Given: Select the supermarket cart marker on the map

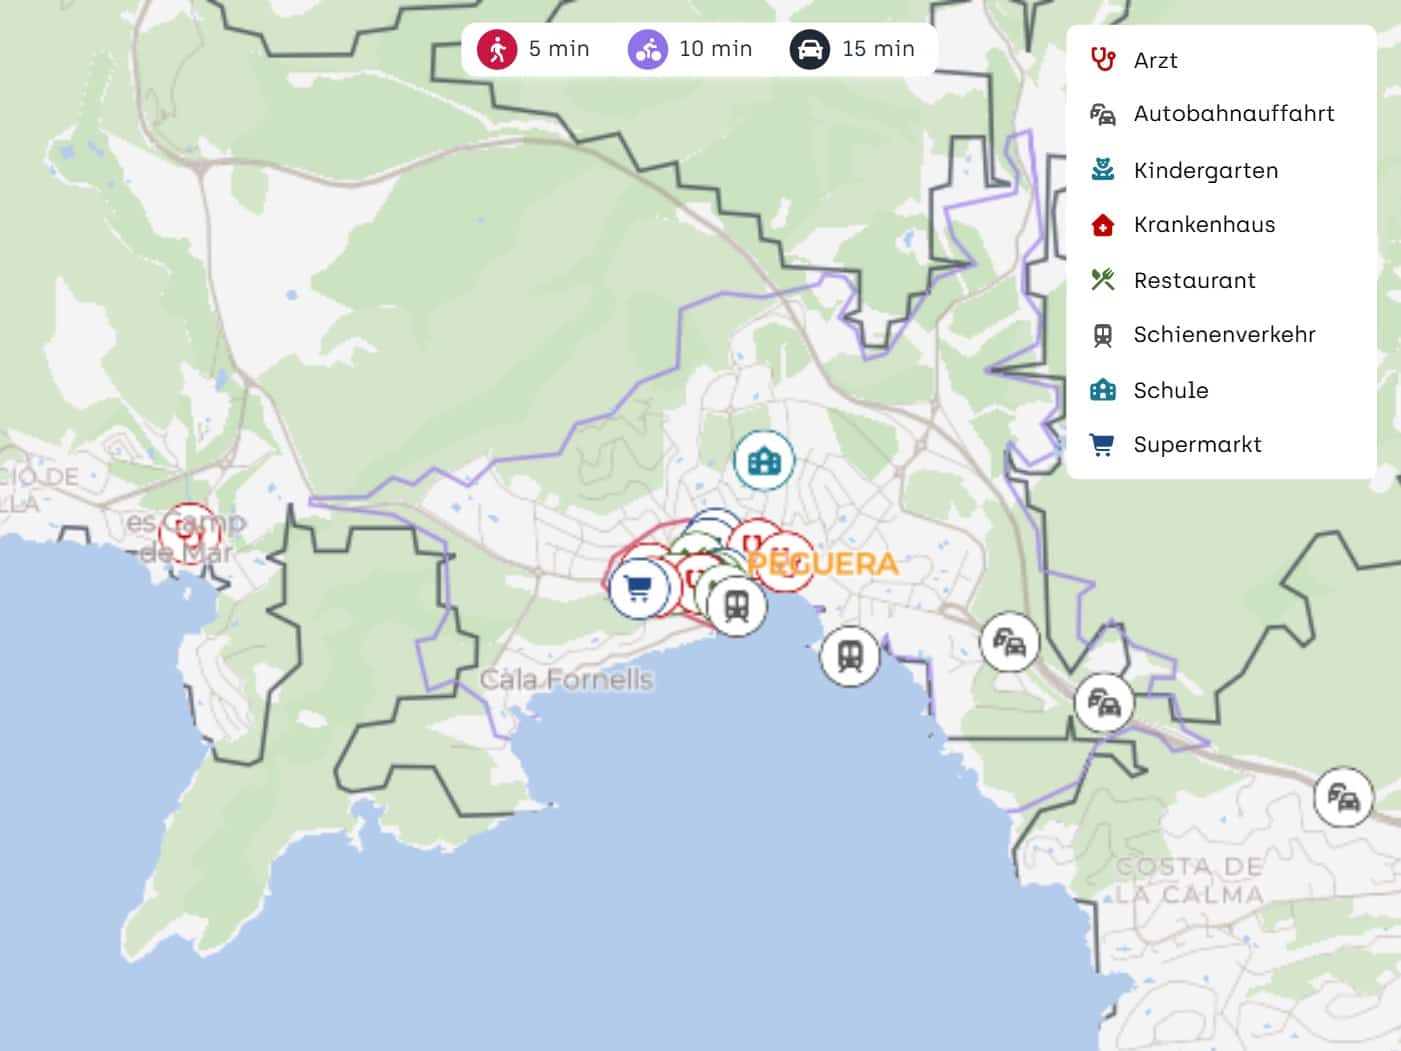Looking at the screenshot, I should 638,588.
